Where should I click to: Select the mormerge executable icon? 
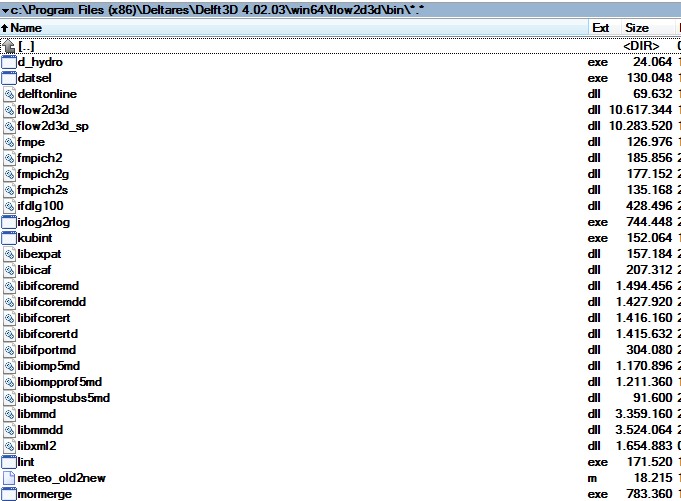(9, 494)
